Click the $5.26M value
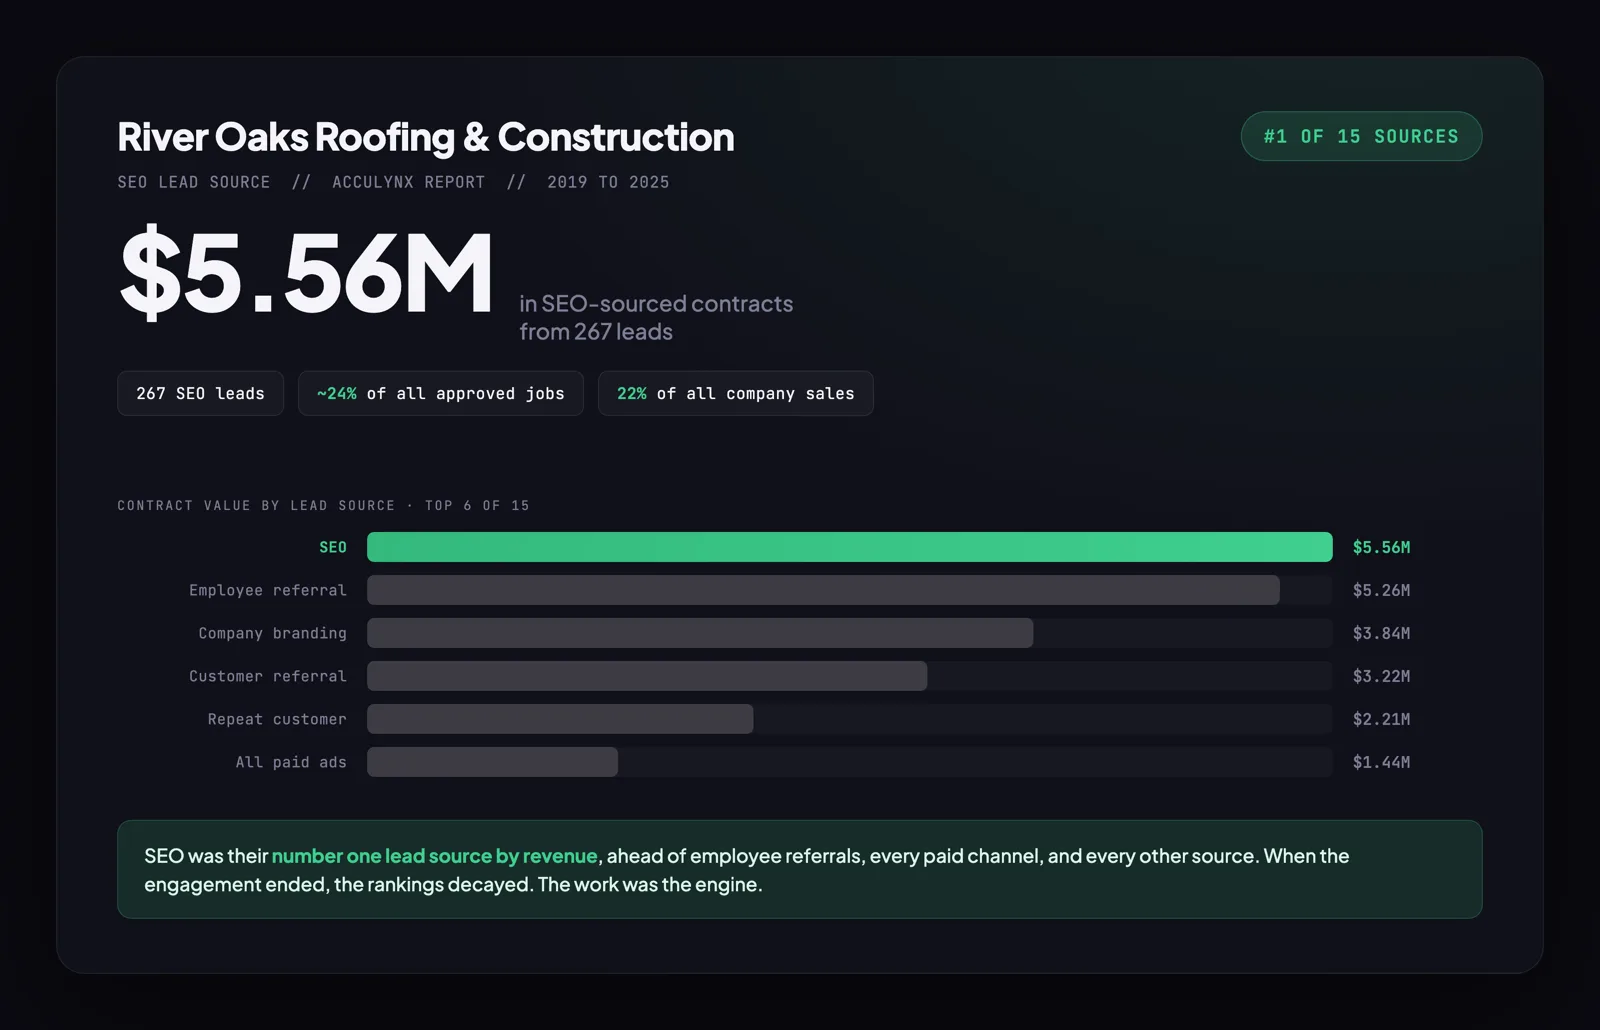Screen dimensions: 1600x1030 (1381, 591)
